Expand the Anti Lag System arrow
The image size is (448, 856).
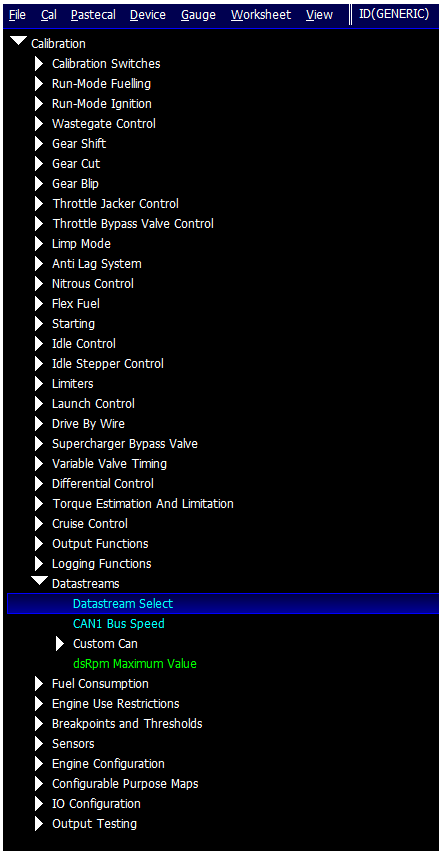[39, 264]
